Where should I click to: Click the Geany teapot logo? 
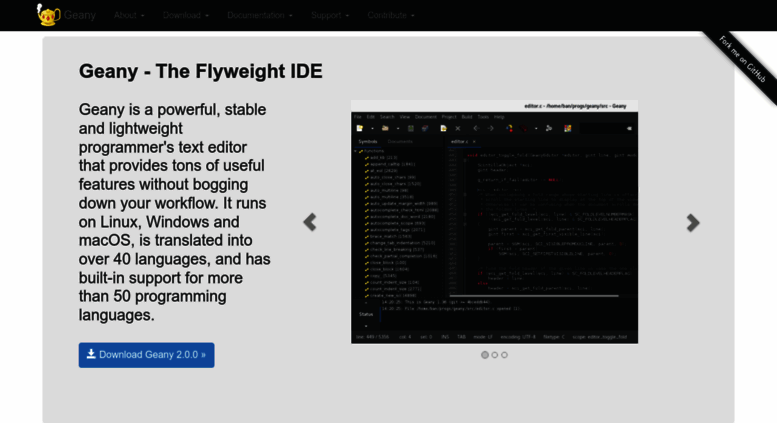(x=49, y=15)
